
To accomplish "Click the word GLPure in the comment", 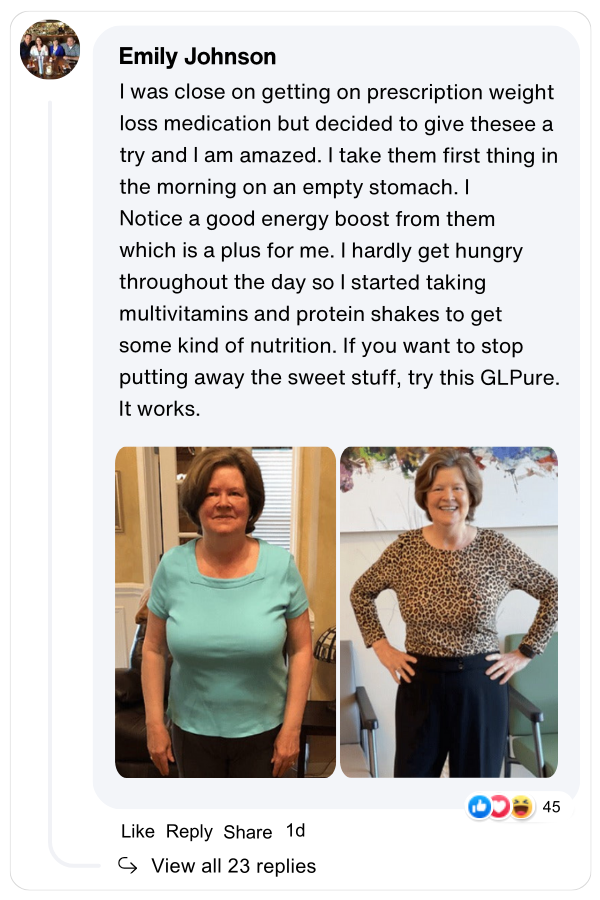I will click(483, 378).
